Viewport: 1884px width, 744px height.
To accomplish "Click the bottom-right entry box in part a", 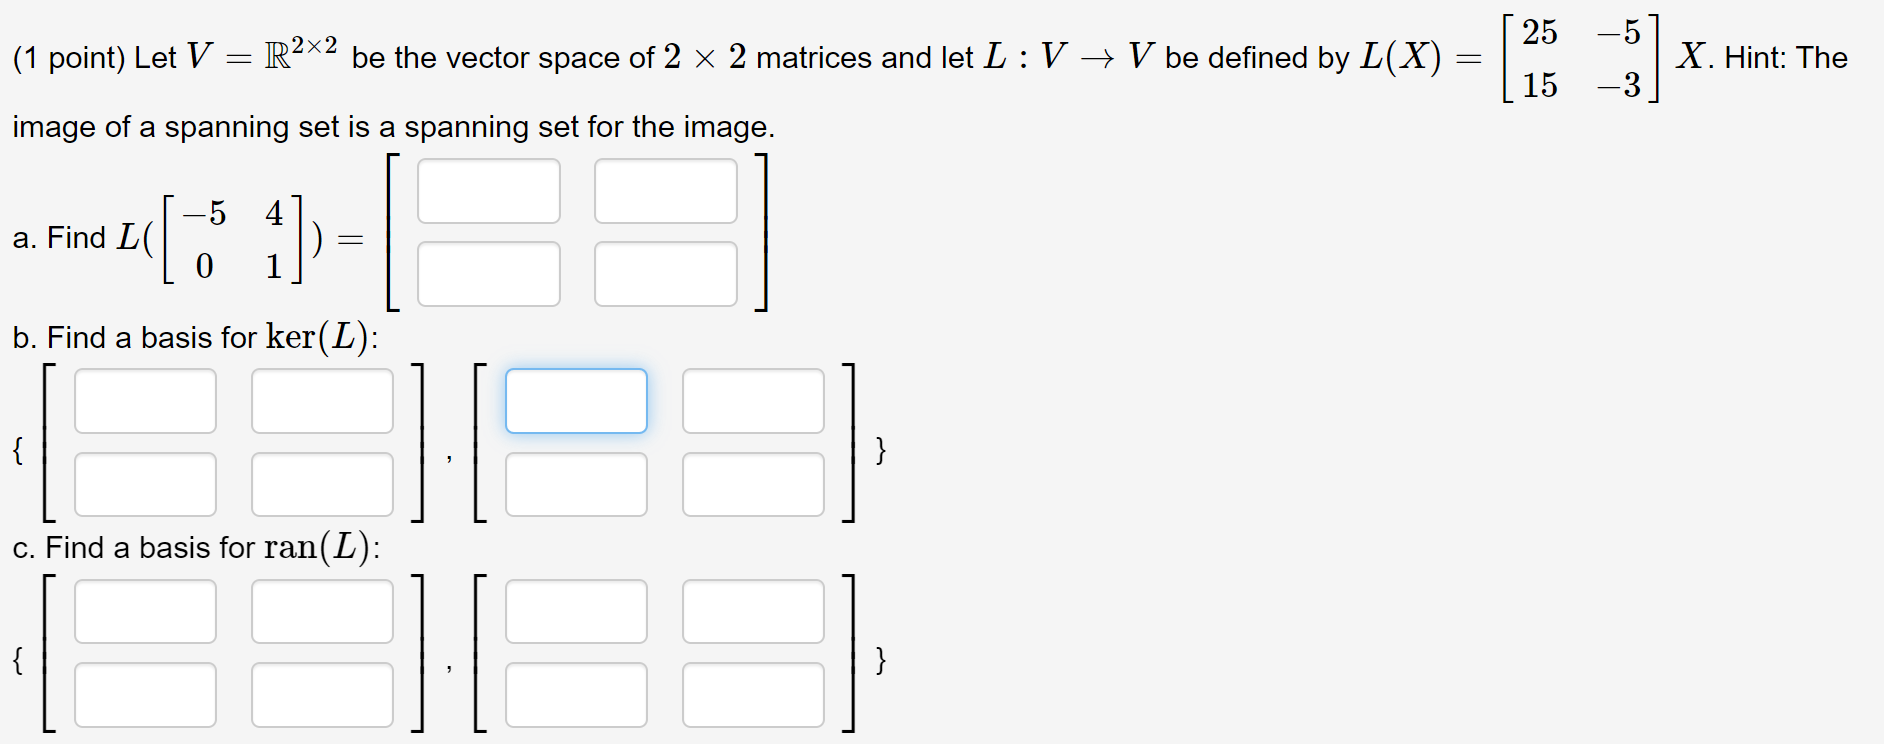I will point(665,273).
